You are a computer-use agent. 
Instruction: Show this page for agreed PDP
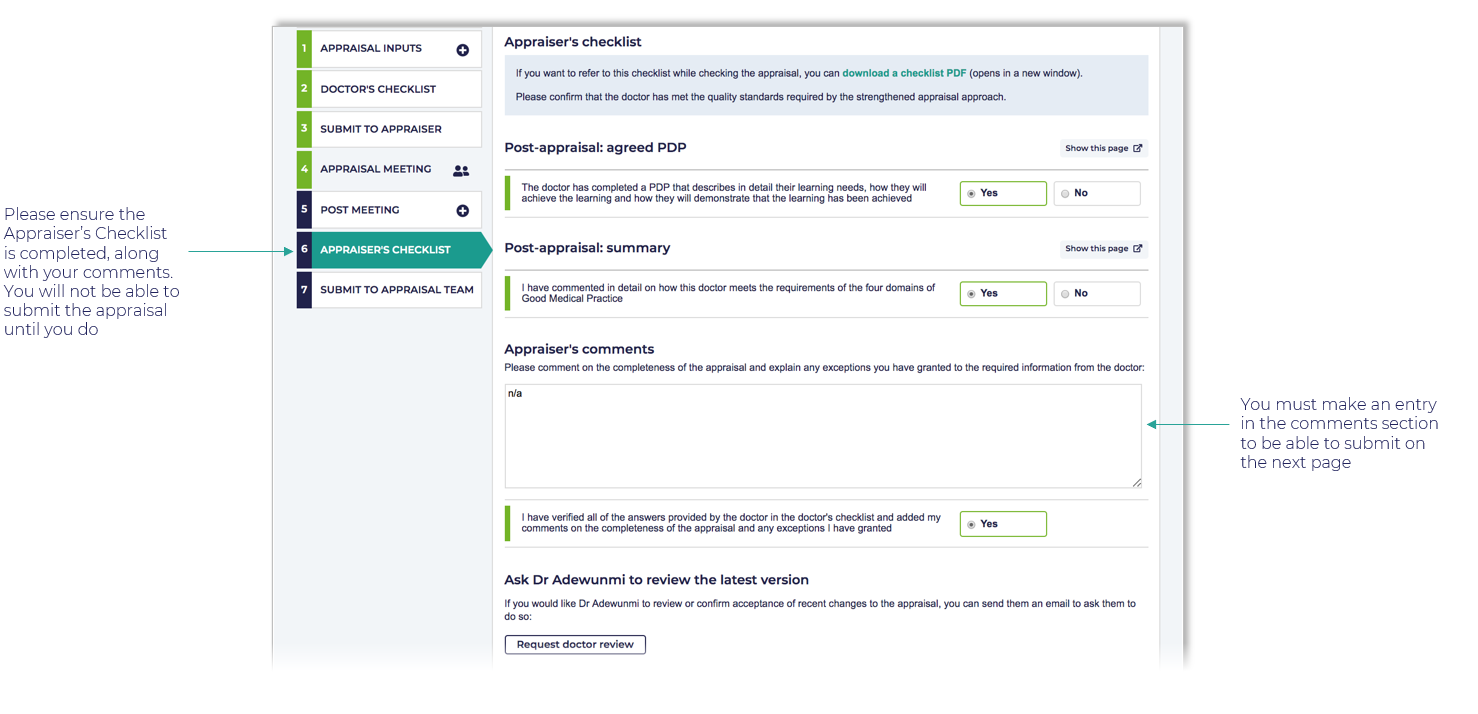point(1102,148)
